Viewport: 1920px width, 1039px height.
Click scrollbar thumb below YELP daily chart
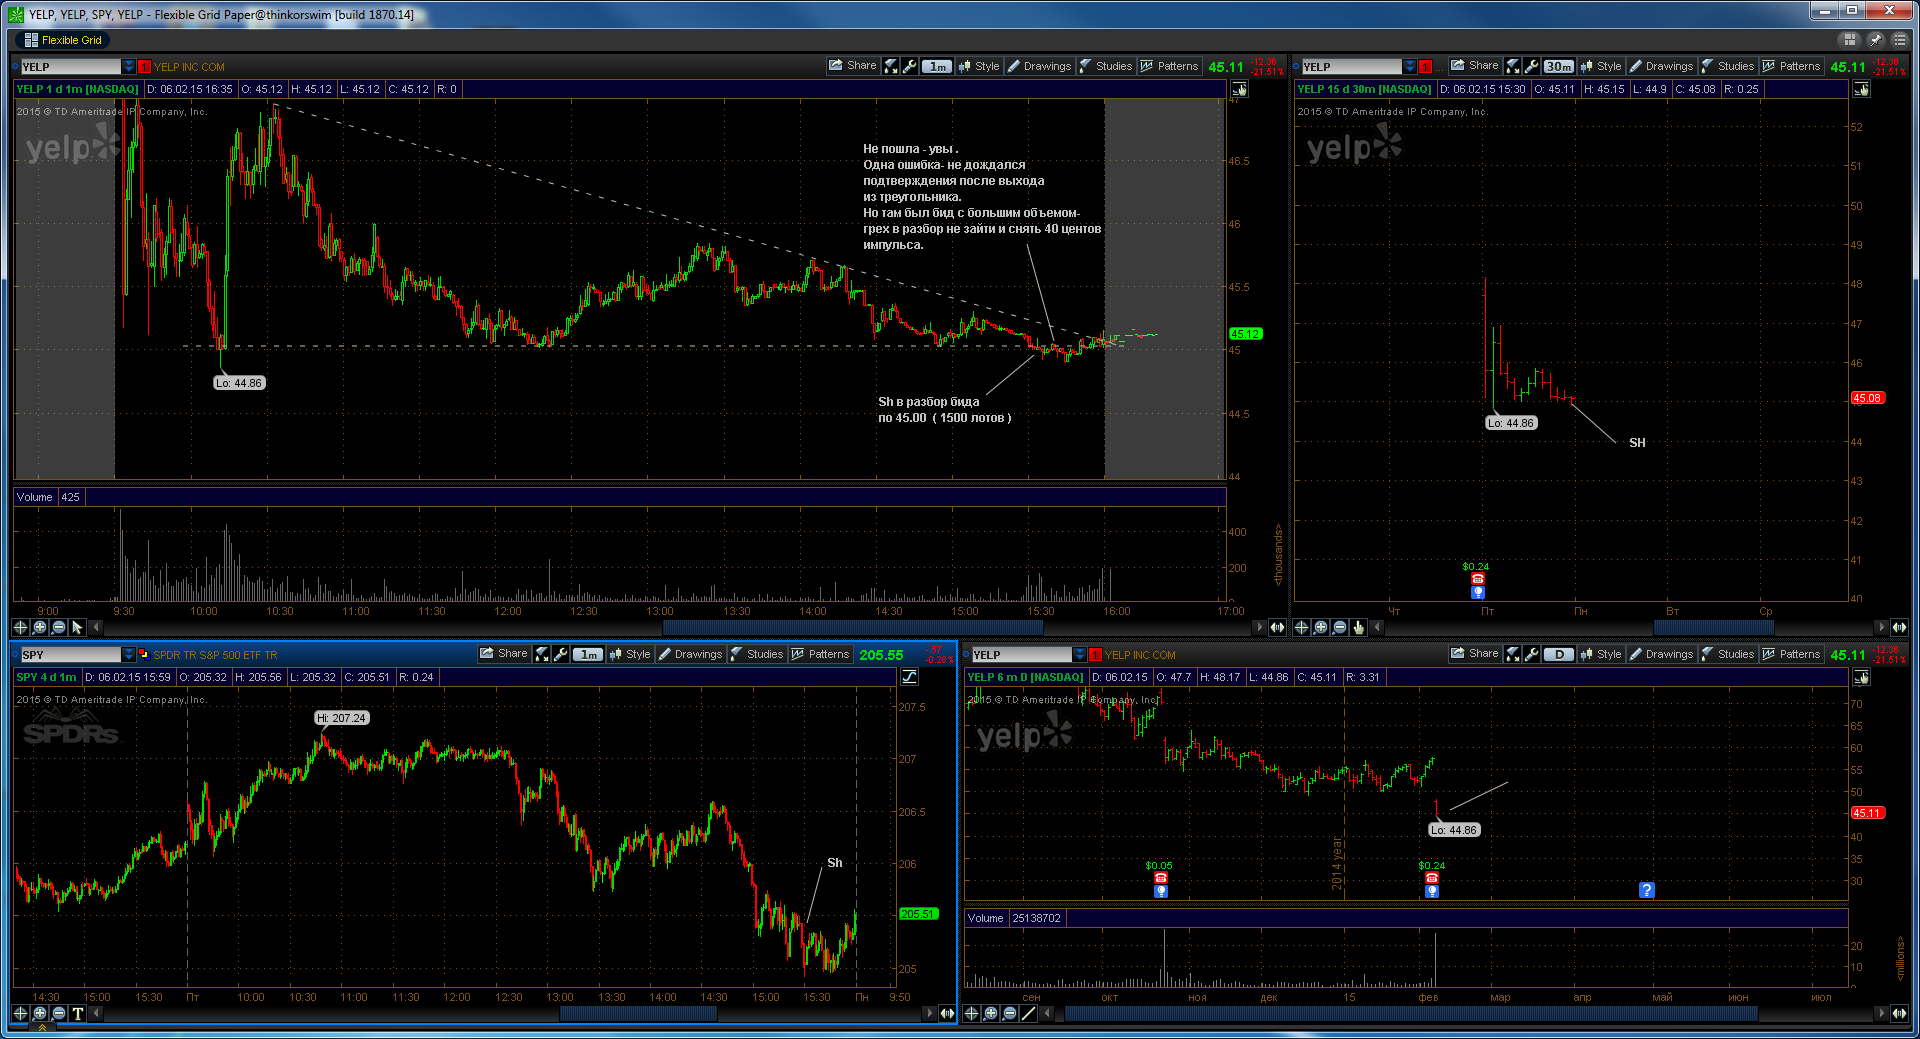point(1411,1013)
